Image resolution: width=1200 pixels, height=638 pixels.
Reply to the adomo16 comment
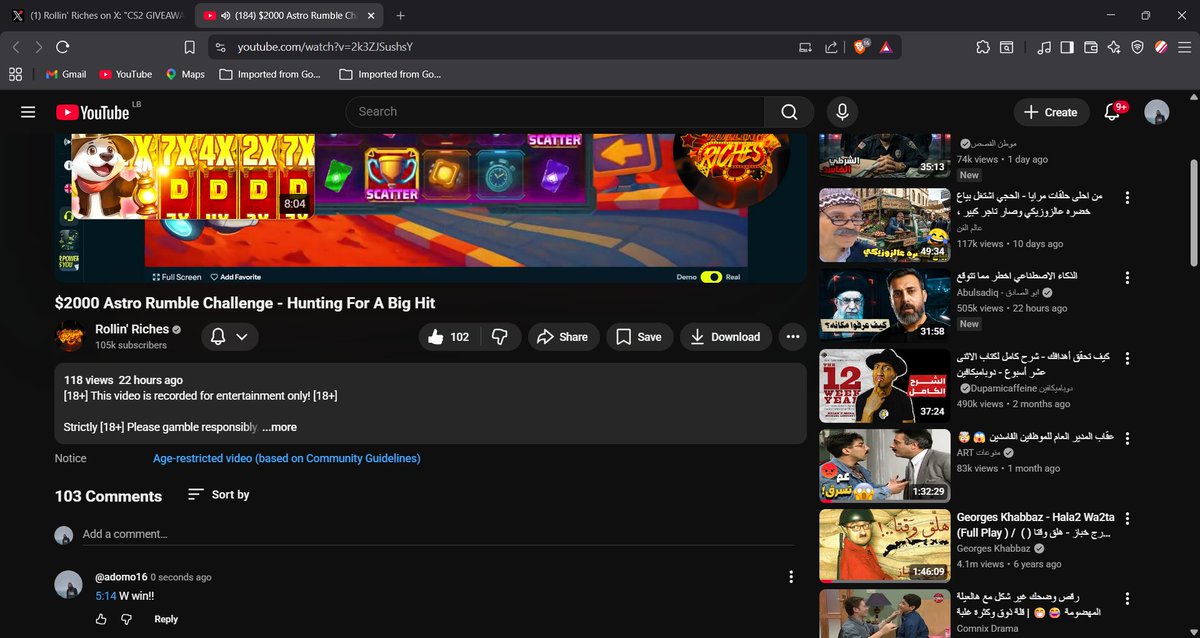coord(166,619)
